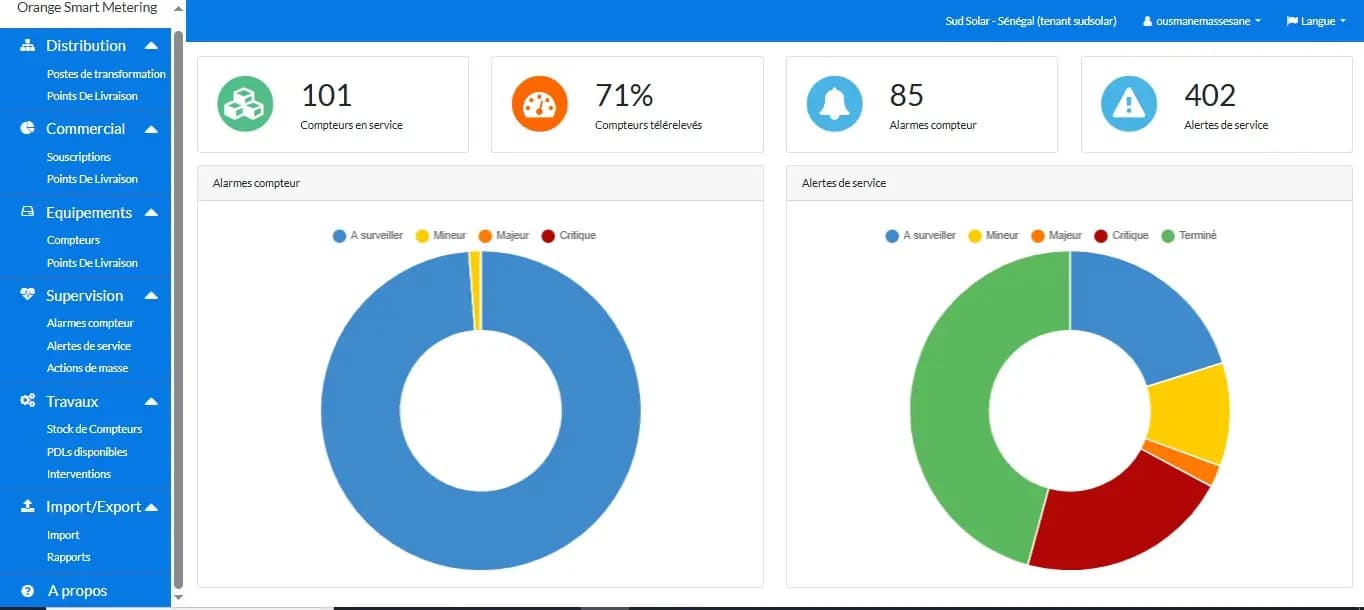
Task: Toggle Critique legend in Alertes de service chart
Action: [x=1122, y=236]
